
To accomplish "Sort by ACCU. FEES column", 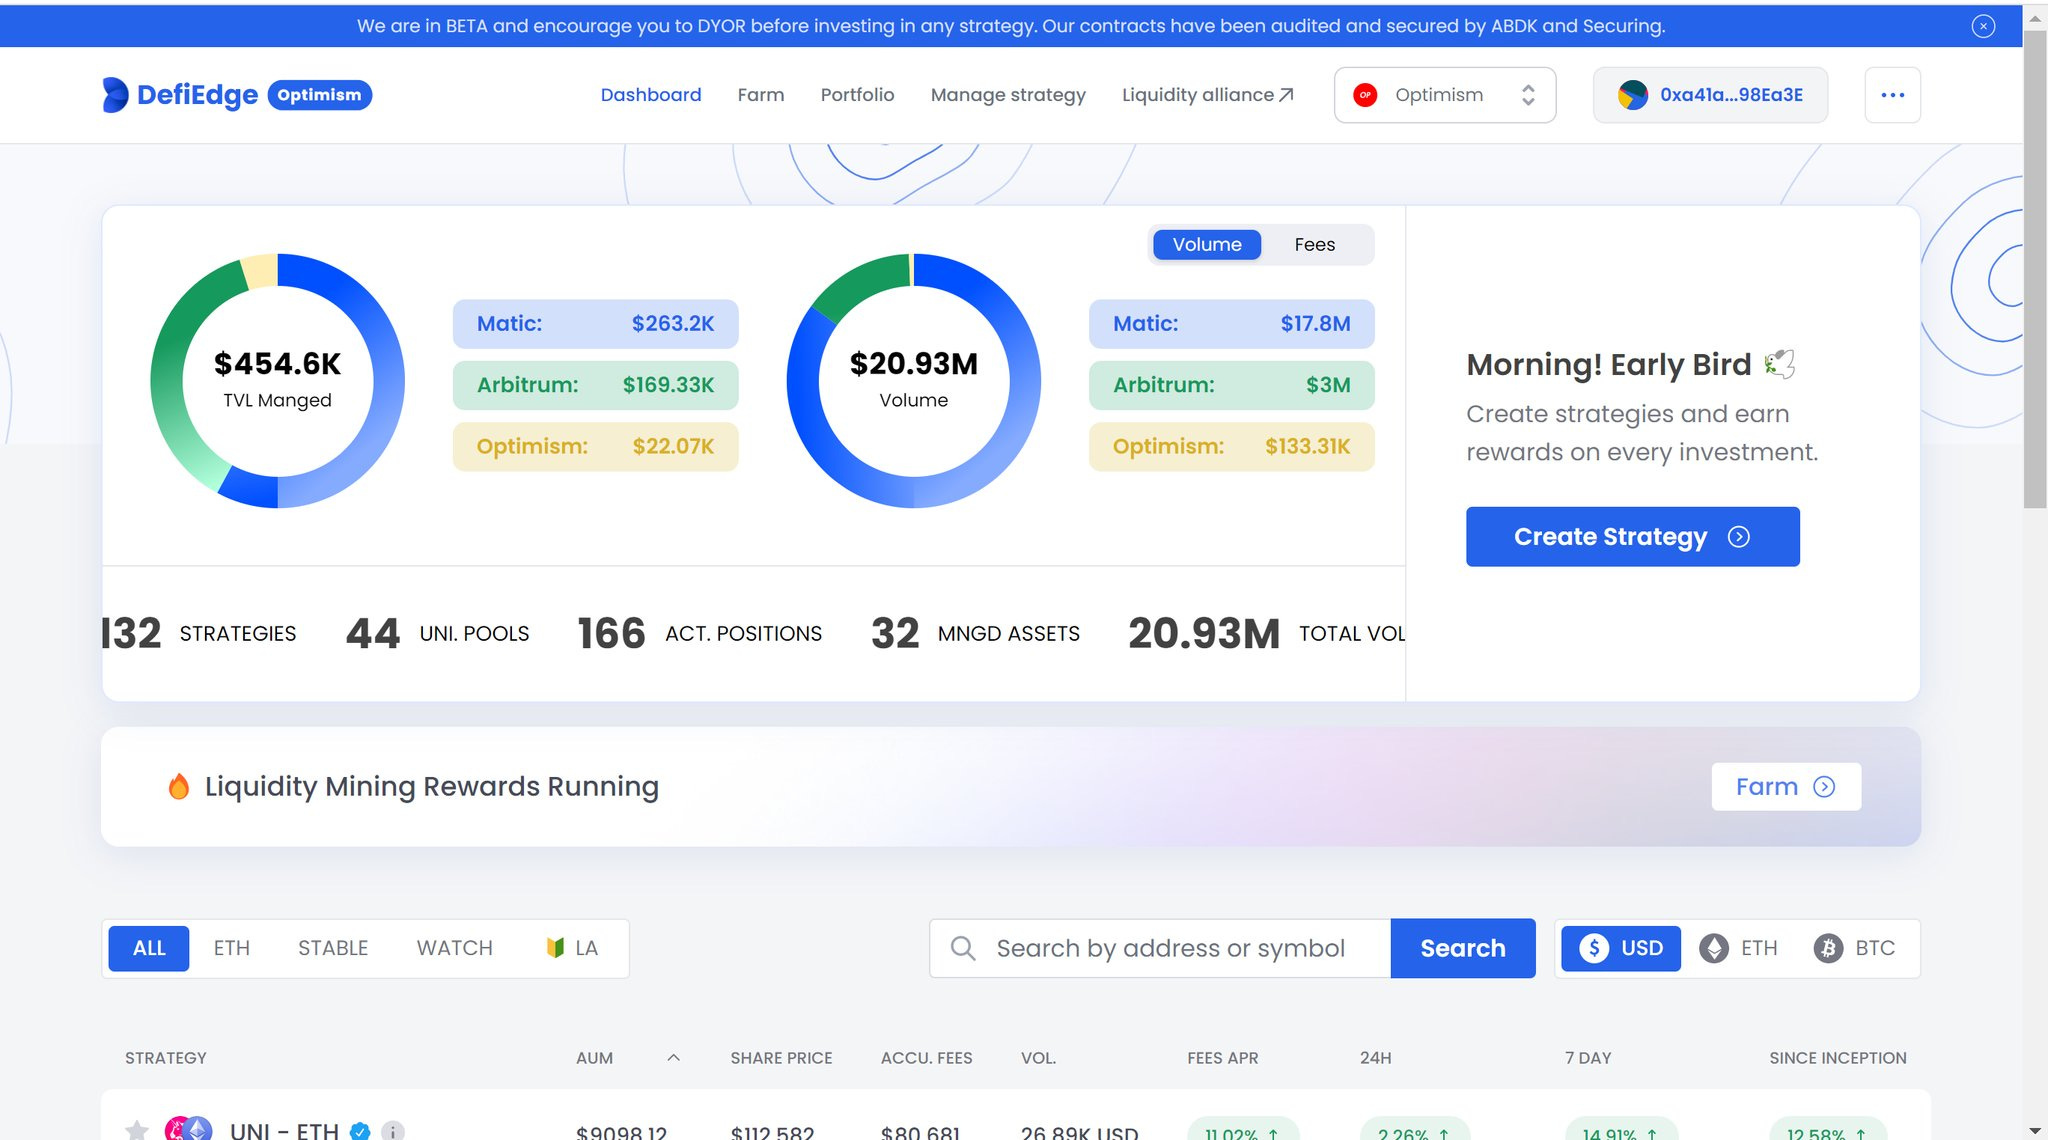I will 926,1058.
